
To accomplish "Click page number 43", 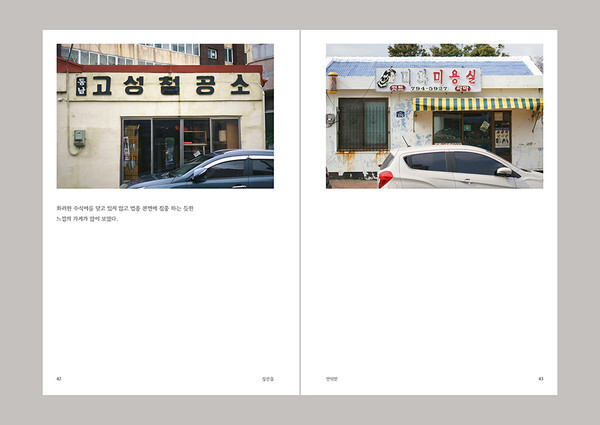I will [x=541, y=379].
